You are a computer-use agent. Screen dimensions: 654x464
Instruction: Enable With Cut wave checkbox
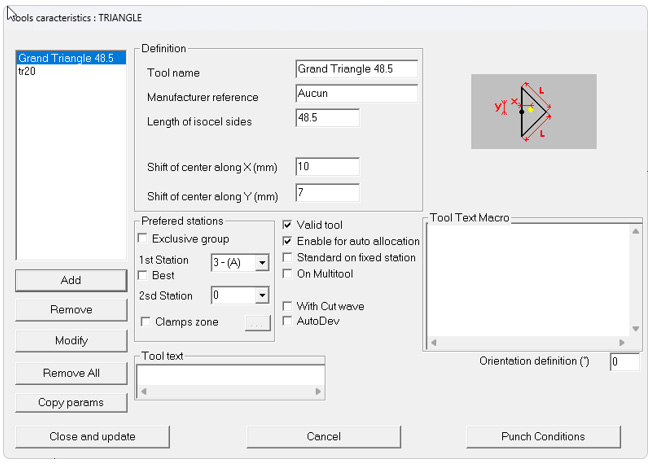287,306
